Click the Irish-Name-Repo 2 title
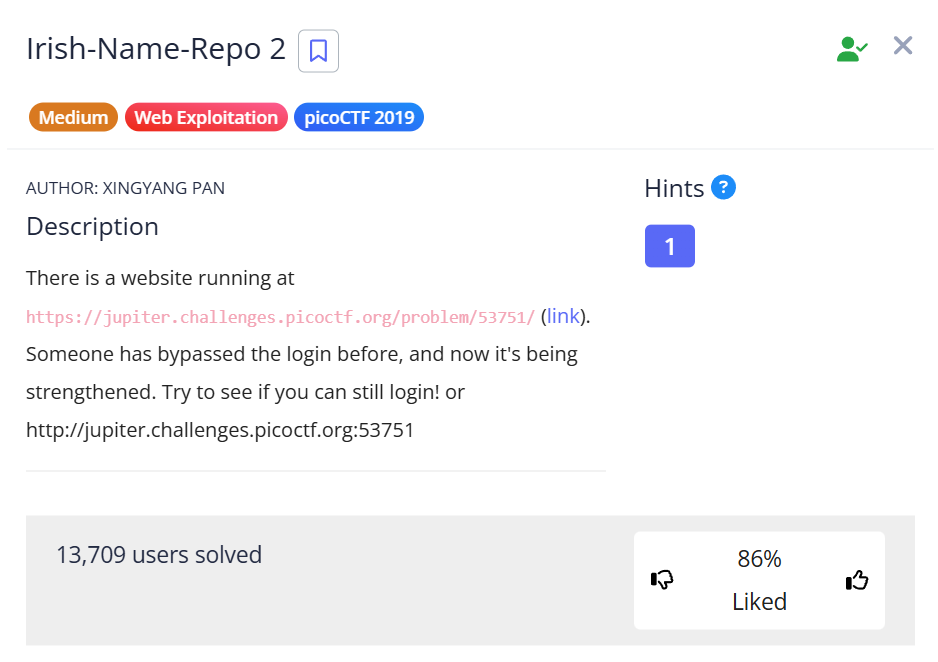 (156, 49)
